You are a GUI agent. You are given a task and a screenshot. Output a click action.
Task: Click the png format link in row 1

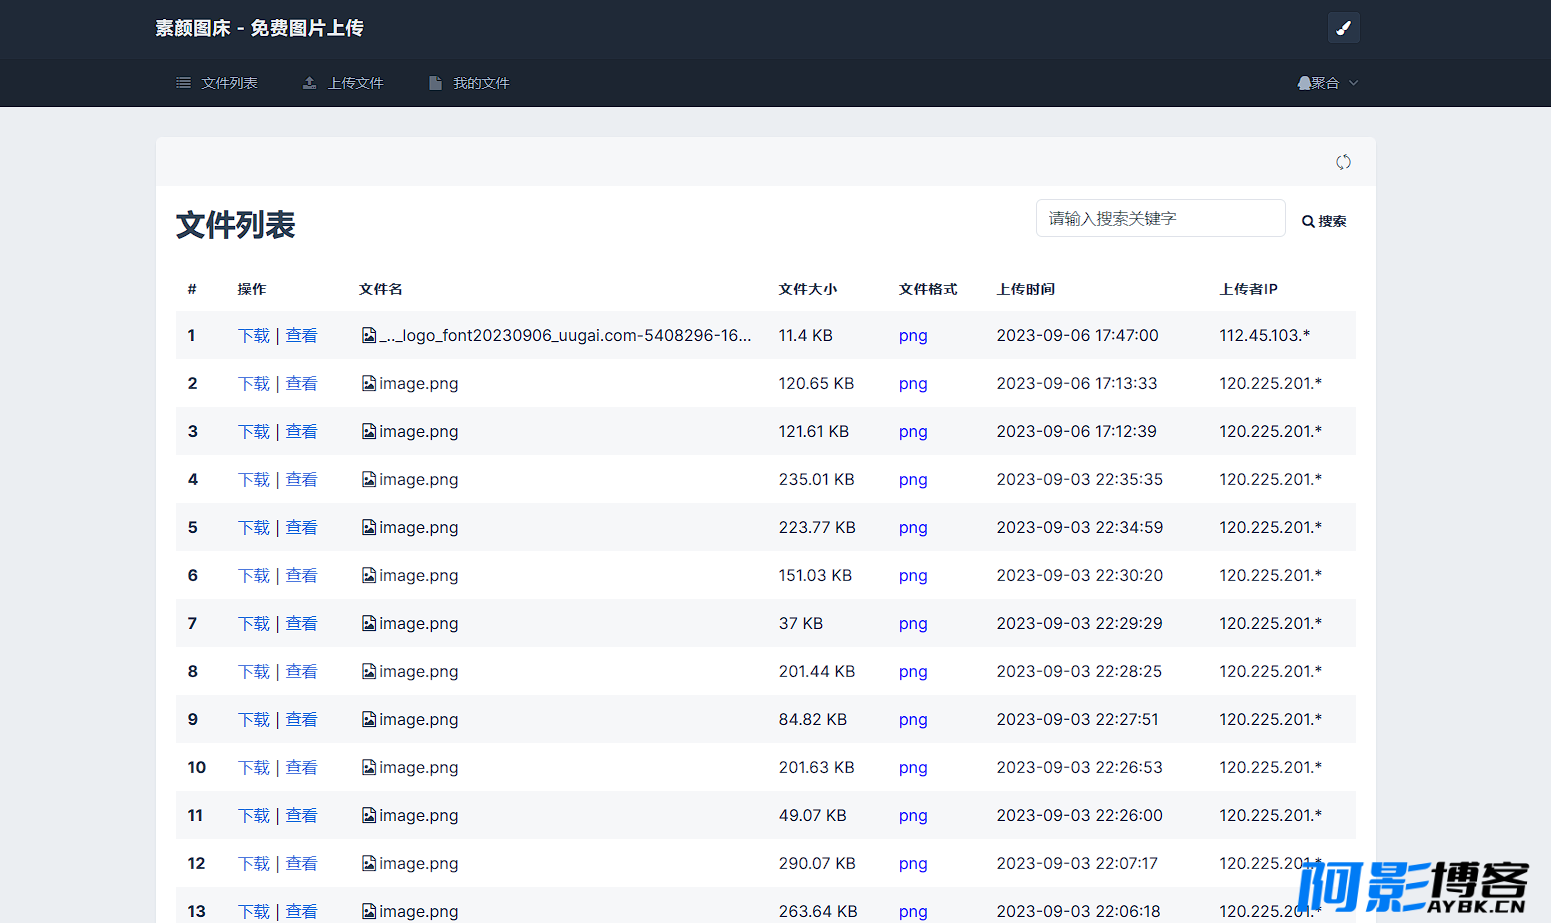913,336
